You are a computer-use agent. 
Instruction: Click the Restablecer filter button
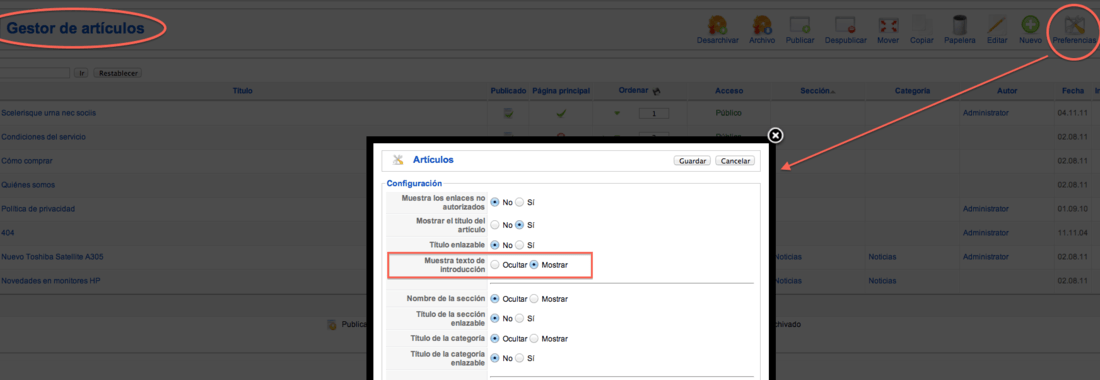(118, 73)
